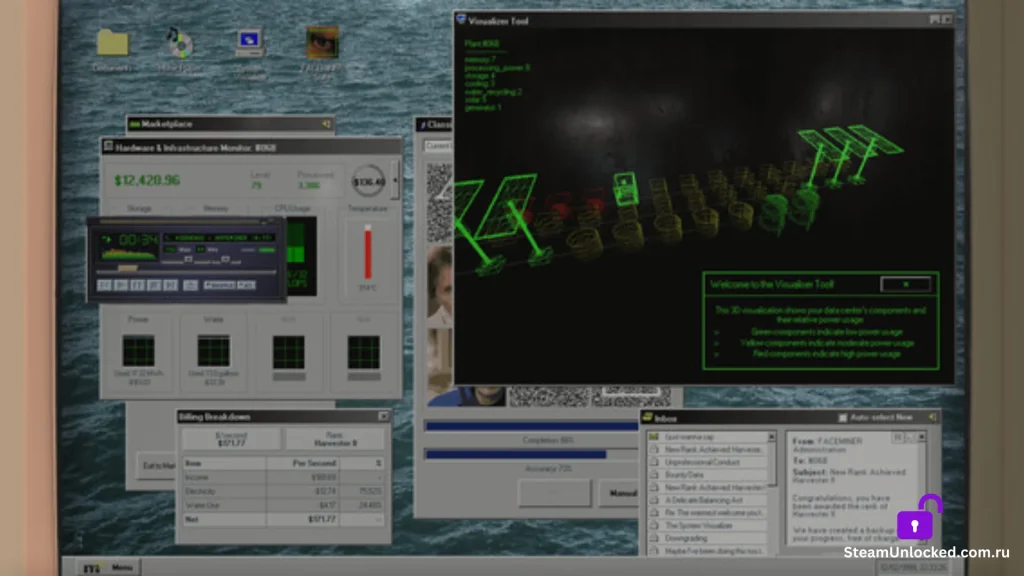Screen dimensions: 1024x576
Task: Click the red temperature gauge bar
Action: coord(368,252)
